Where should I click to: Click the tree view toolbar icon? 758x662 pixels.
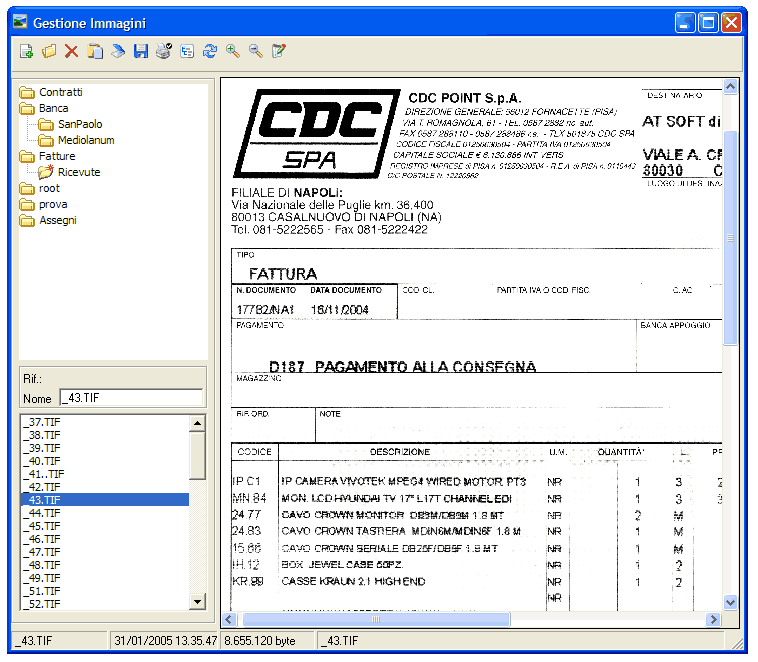click(187, 51)
